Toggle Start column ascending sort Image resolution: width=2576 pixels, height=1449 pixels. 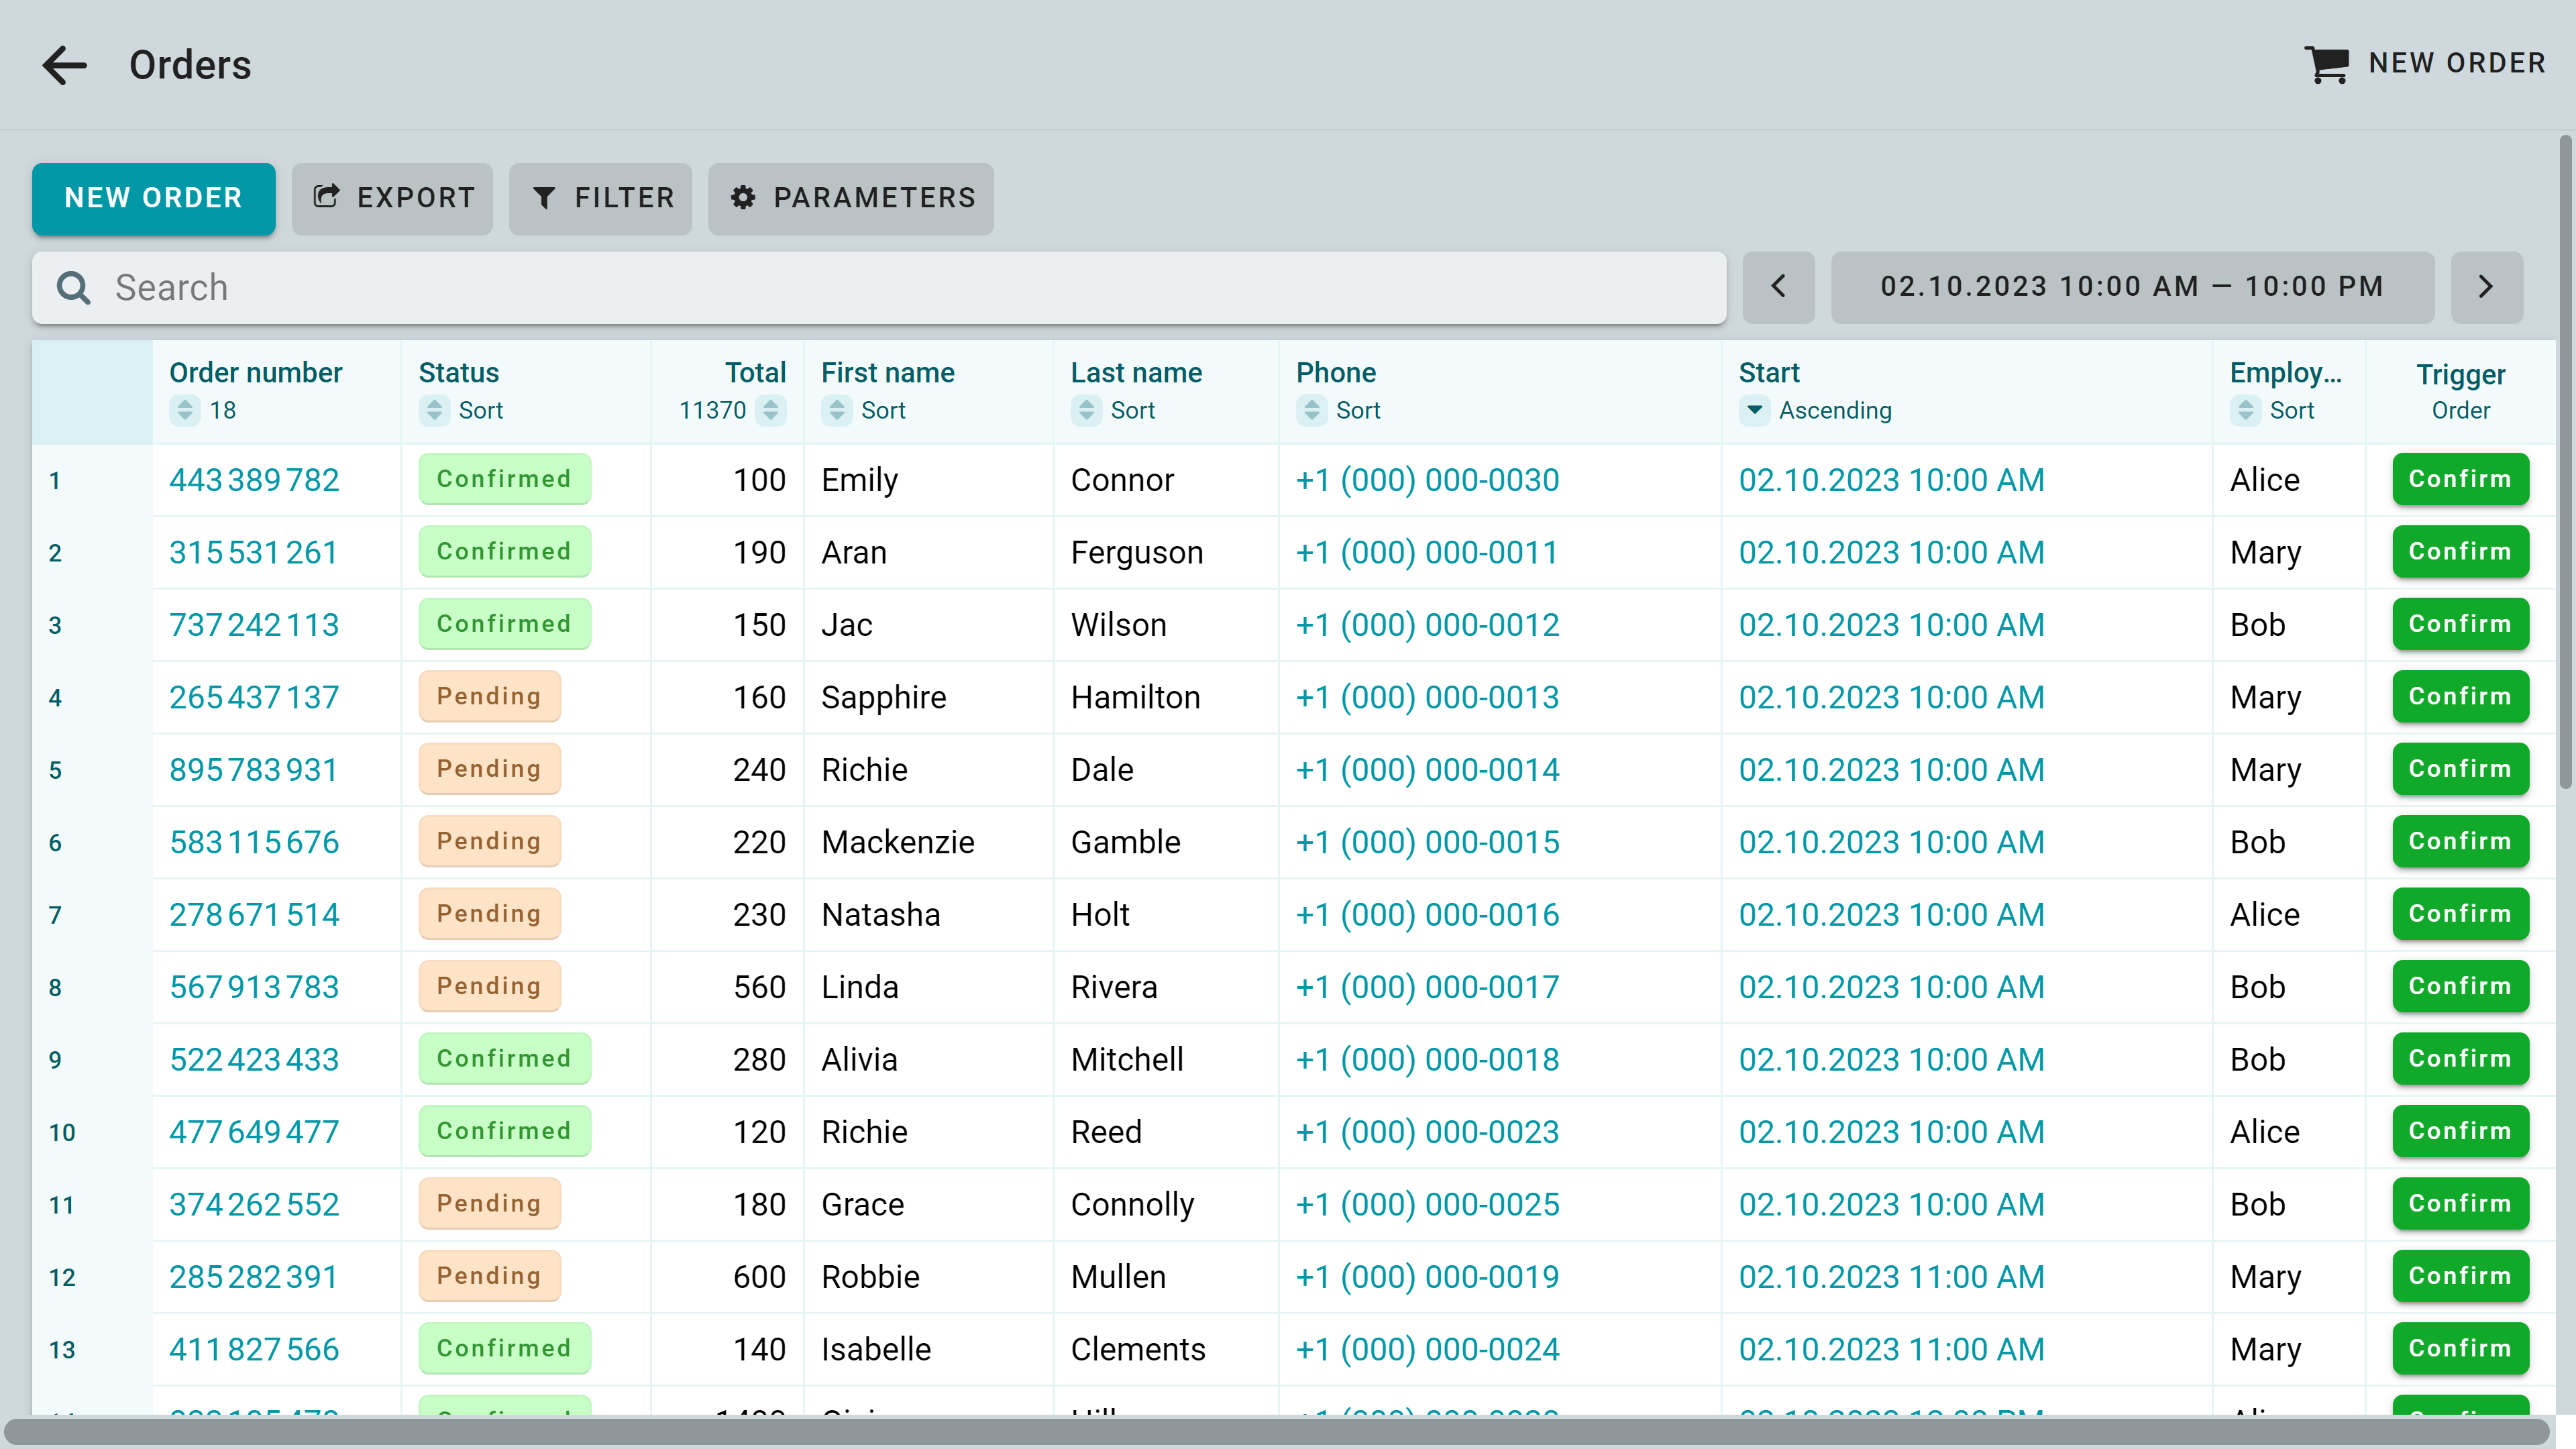(1755, 410)
